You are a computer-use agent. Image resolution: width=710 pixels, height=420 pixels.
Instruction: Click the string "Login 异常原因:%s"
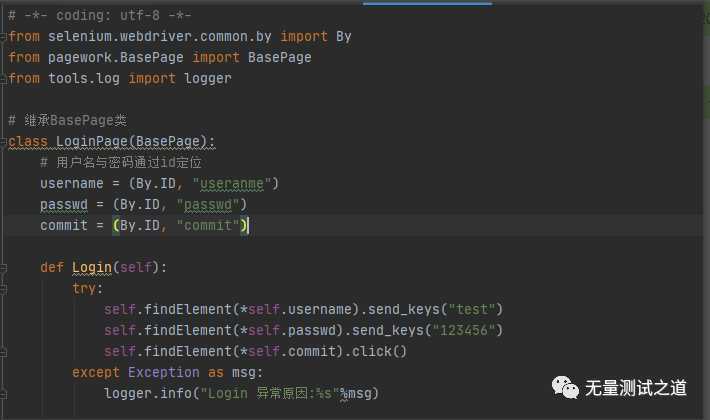tap(270, 393)
